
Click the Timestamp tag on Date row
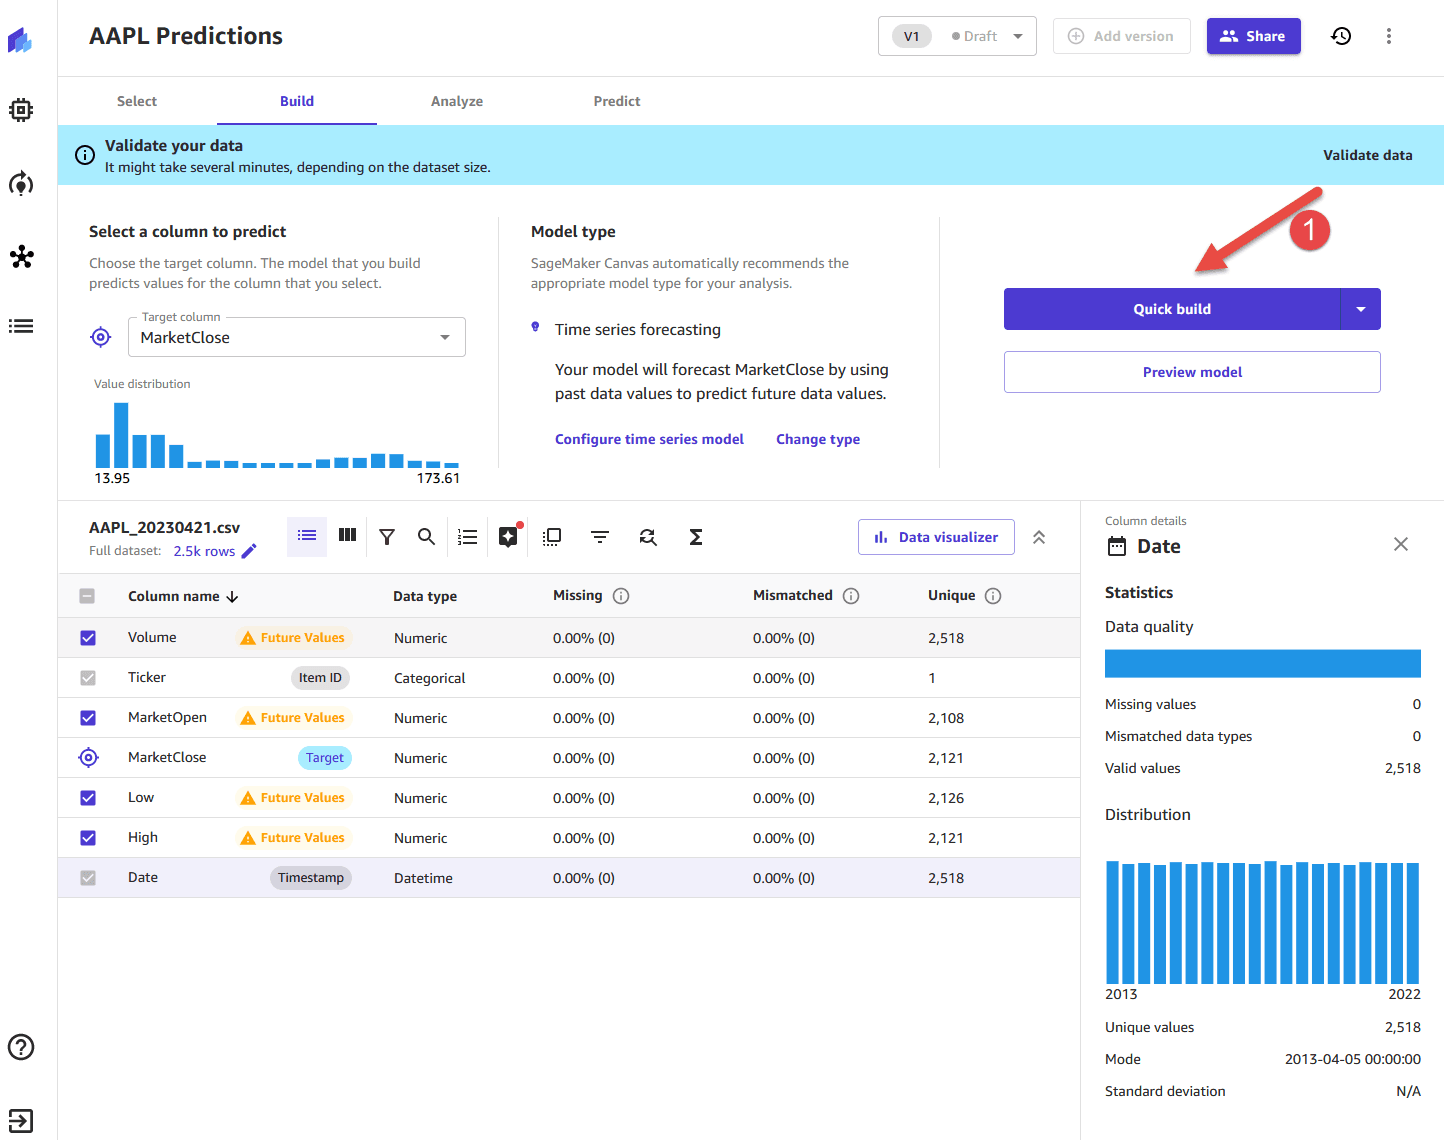tap(311, 878)
